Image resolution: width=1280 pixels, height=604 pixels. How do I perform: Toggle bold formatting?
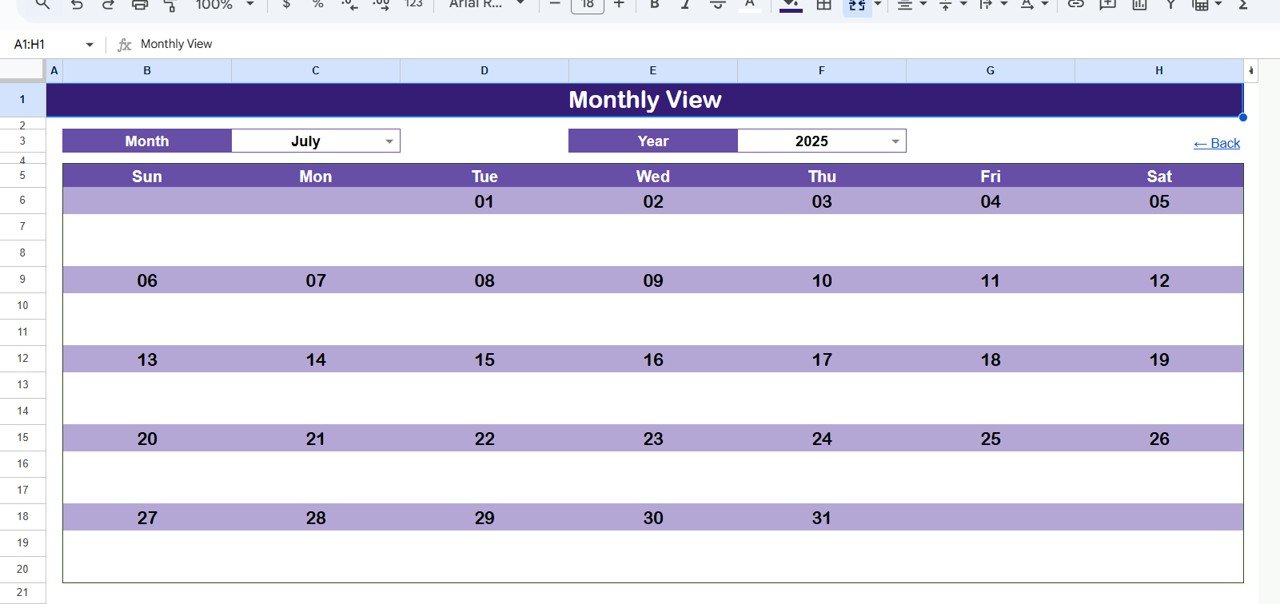(655, 5)
